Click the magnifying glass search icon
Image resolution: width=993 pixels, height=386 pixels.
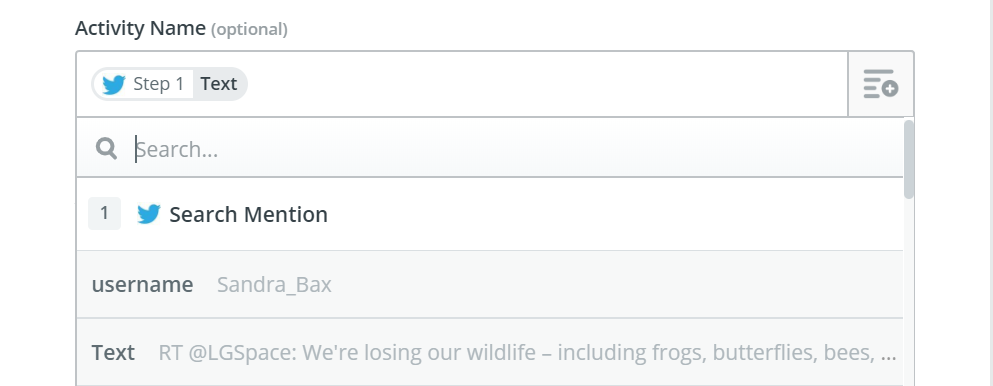pyautogui.click(x=106, y=149)
